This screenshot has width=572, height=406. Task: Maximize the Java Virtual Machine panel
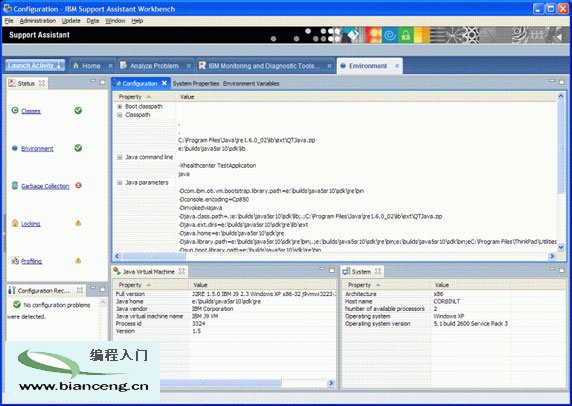click(x=332, y=270)
